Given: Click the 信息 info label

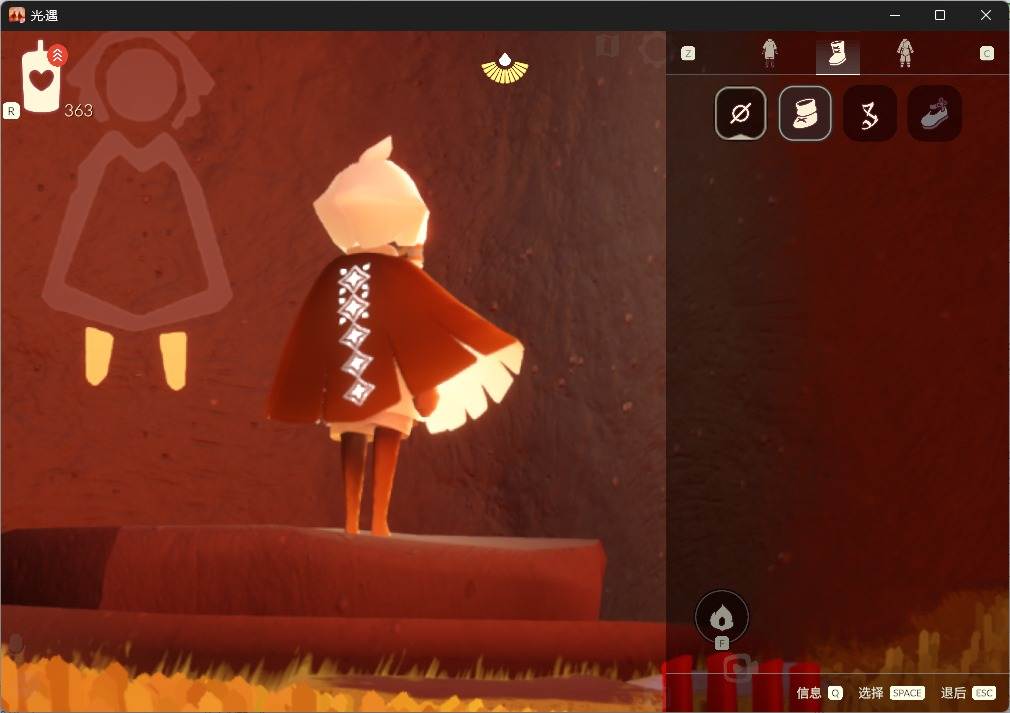Looking at the screenshot, I should coord(808,693).
